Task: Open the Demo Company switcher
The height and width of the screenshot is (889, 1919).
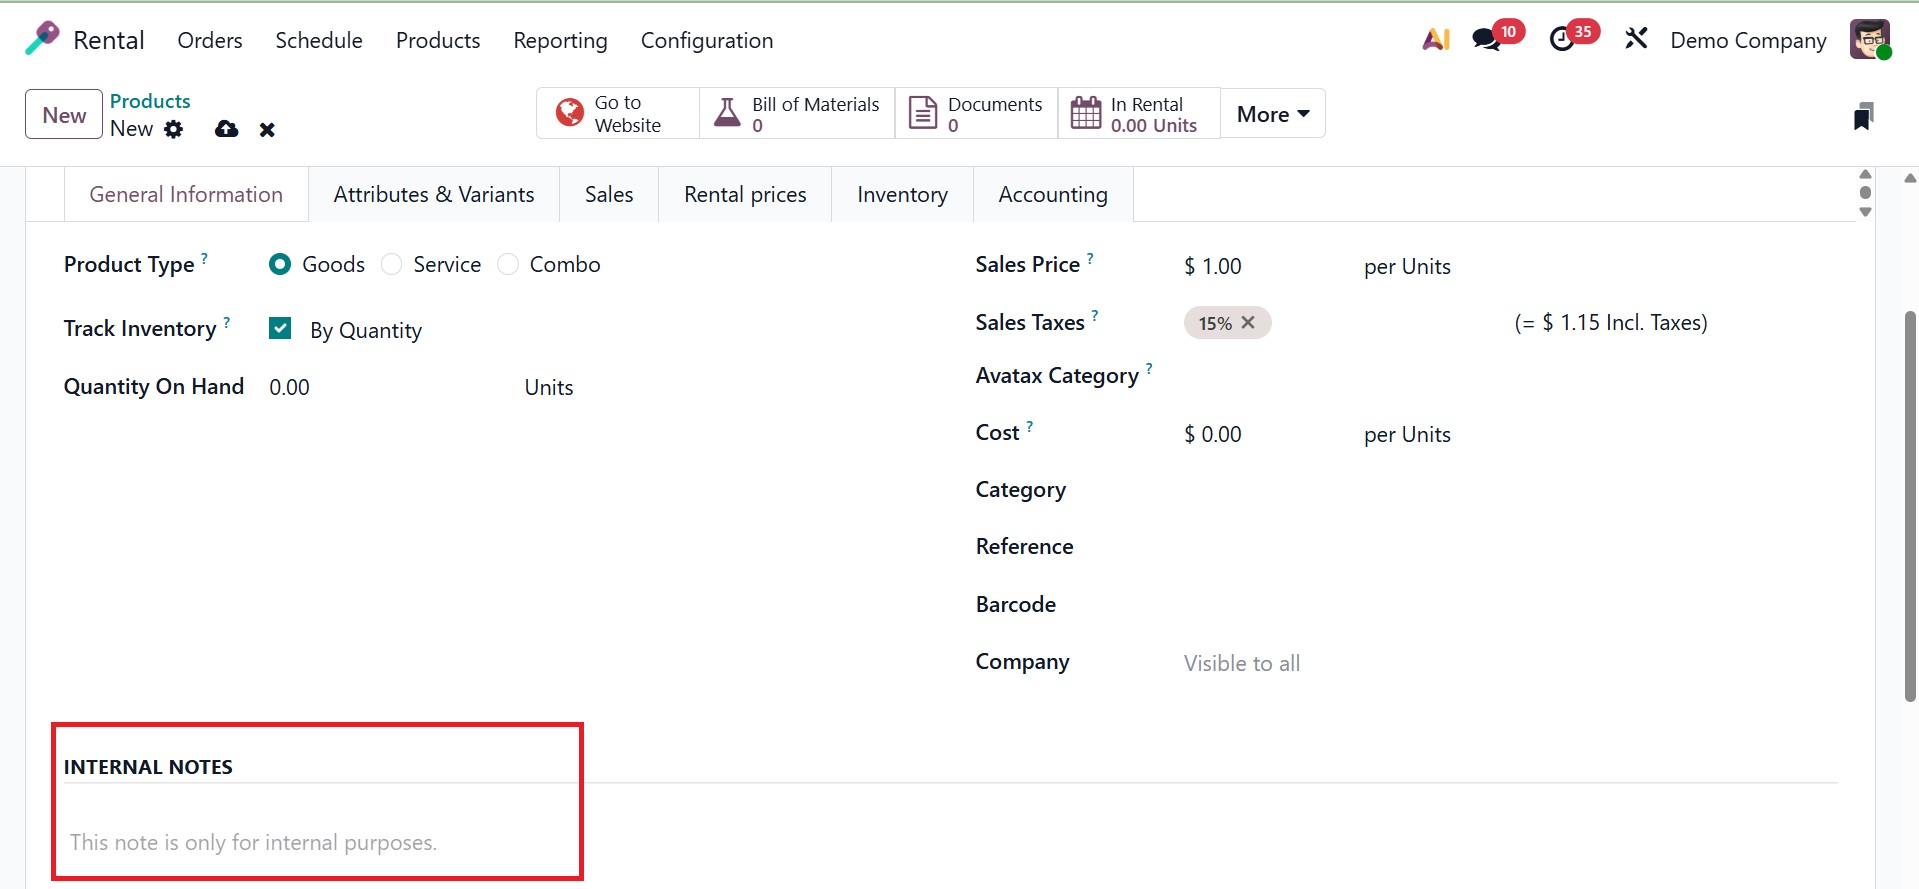Action: [x=1748, y=40]
